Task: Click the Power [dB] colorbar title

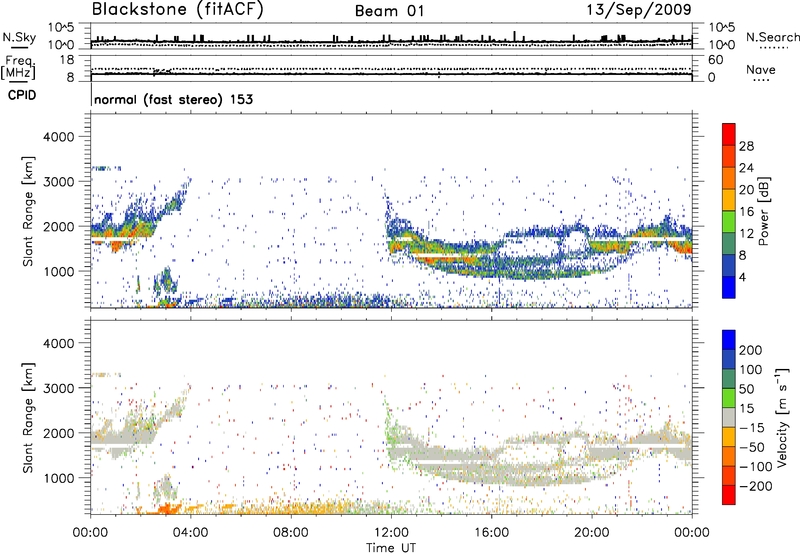Action: [764, 211]
